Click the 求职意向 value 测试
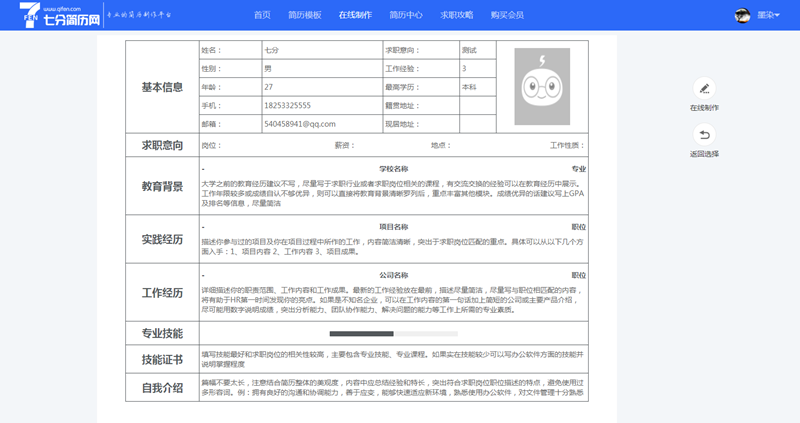The image size is (800, 423). click(x=469, y=50)
